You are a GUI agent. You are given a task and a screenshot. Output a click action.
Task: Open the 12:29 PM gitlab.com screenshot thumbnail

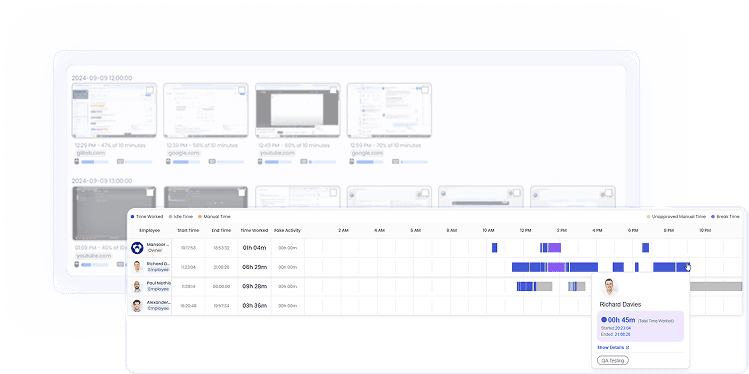[114, 110]
